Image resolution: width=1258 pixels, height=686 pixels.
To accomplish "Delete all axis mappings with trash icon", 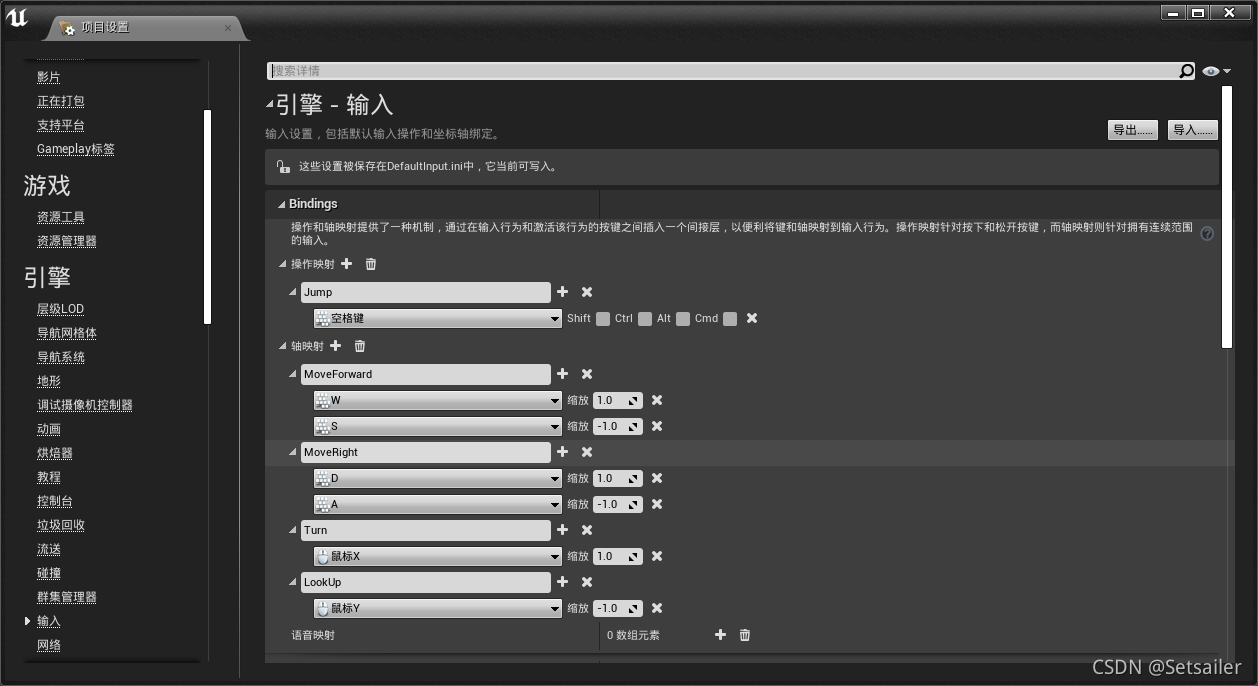I will [360, 346].
